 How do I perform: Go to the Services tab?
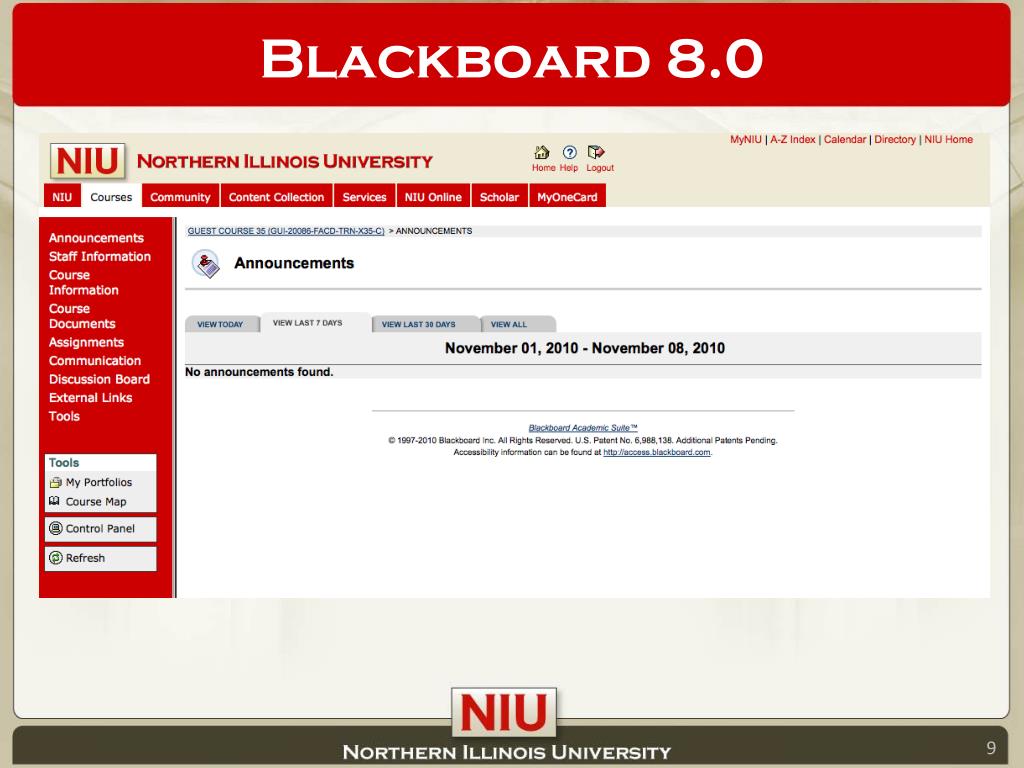click(x=364, y=197)
